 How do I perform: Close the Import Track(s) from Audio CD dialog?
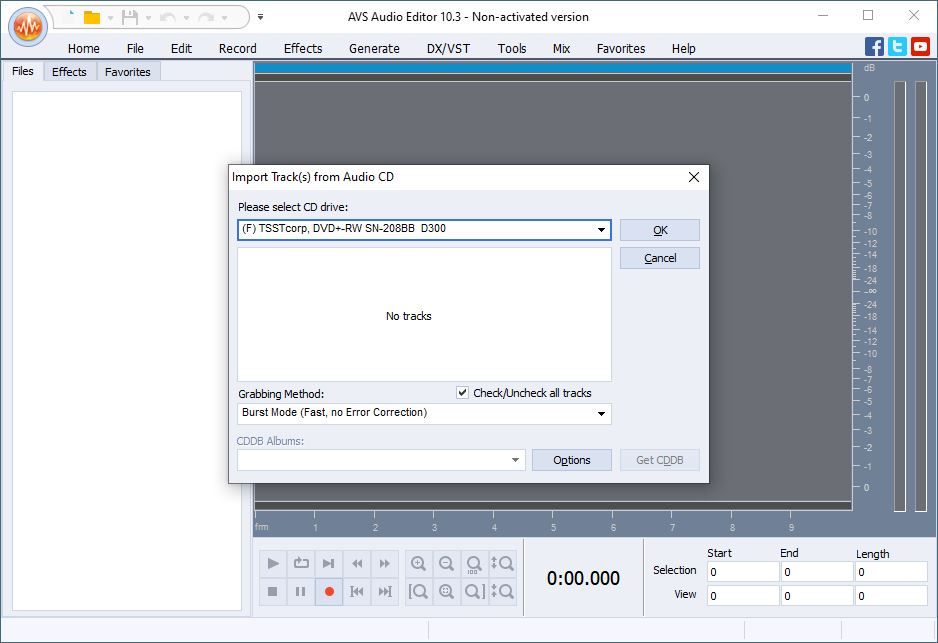[694, 177]
